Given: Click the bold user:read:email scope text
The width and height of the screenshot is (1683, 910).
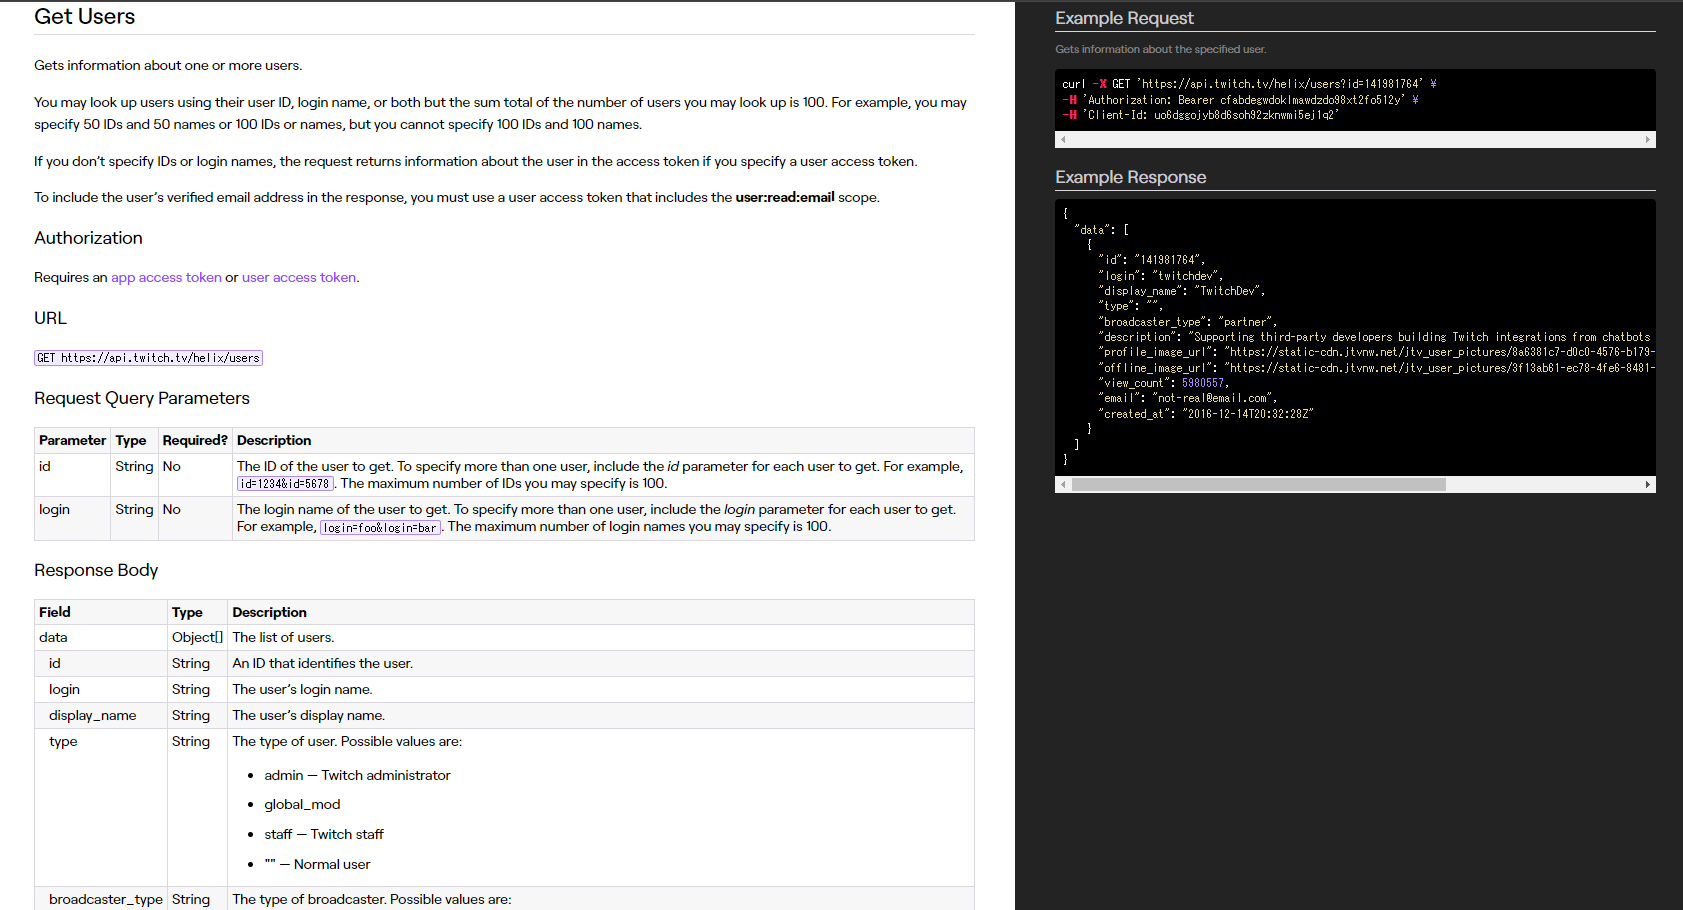Looking at the screenshot, I should tap(785, 197).
